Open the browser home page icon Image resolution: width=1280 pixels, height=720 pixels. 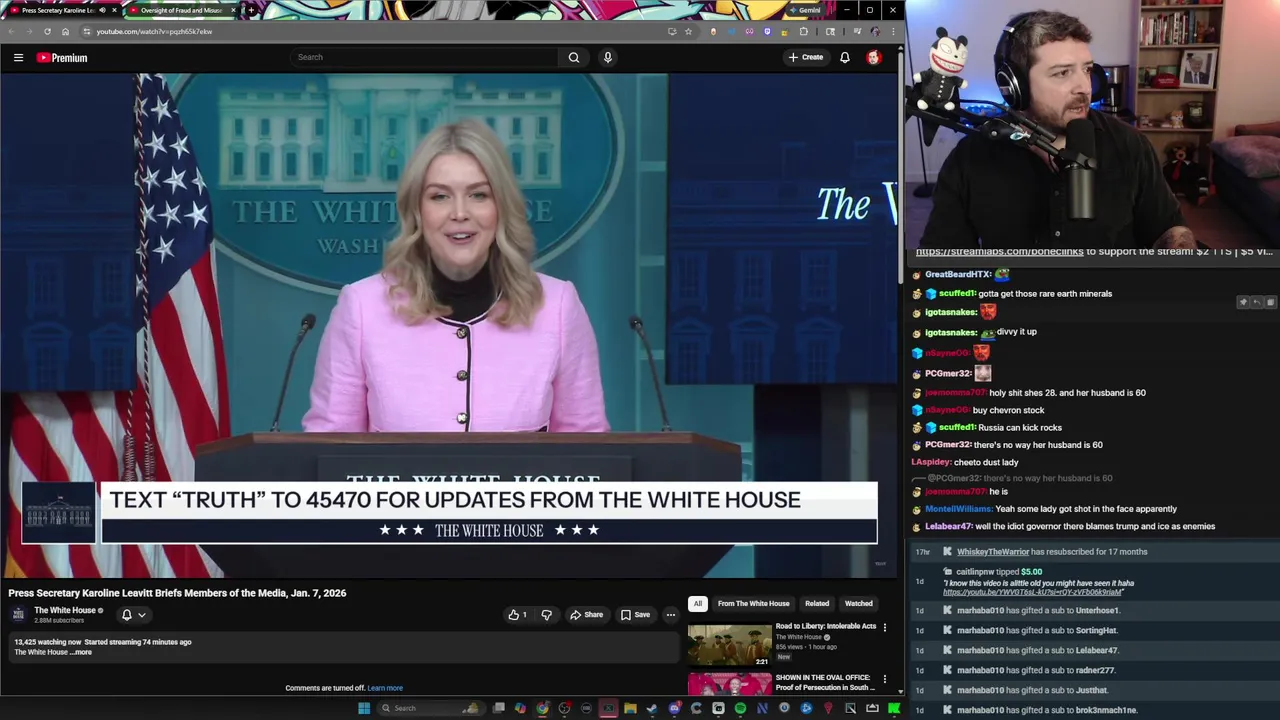(65, 31)
